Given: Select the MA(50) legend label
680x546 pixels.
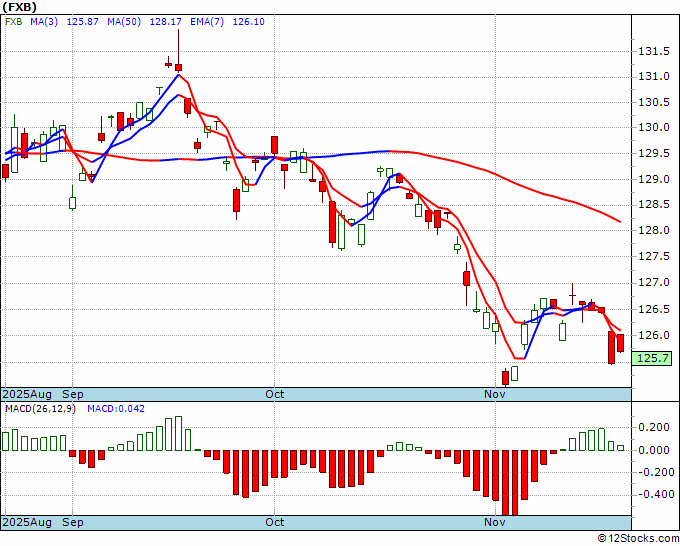Looking at the screenshot, I should click(124, 22).
